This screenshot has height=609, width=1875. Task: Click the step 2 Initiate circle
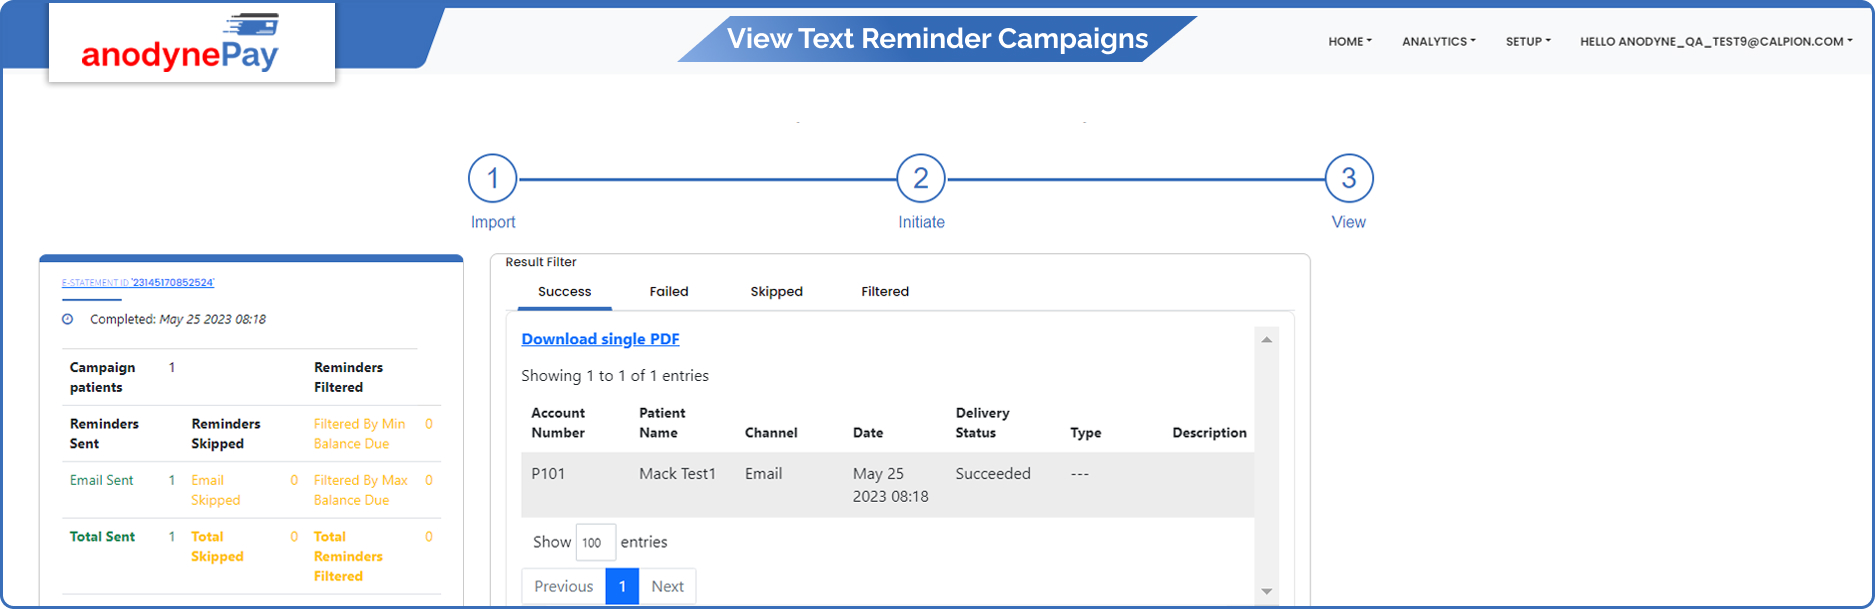click(921, 179)
